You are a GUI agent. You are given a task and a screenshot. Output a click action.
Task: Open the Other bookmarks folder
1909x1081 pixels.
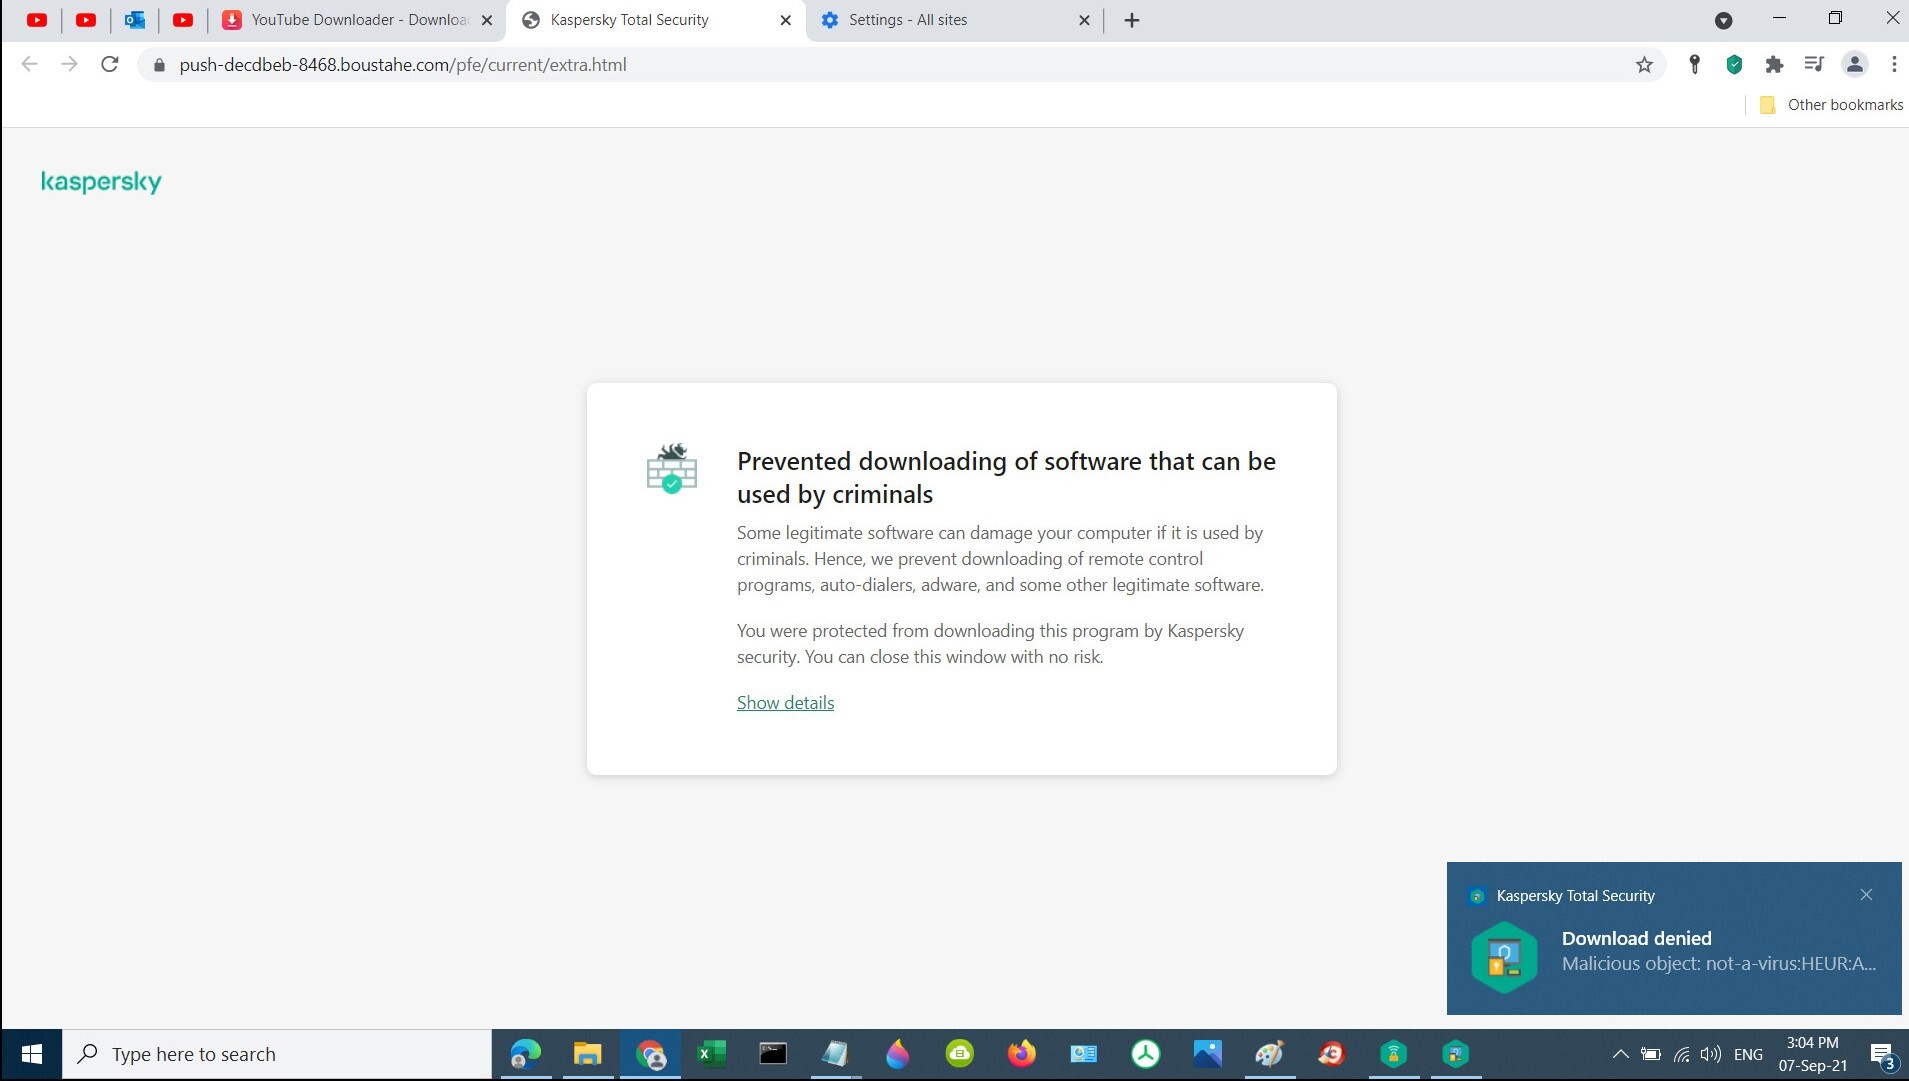pos(1831,105)
